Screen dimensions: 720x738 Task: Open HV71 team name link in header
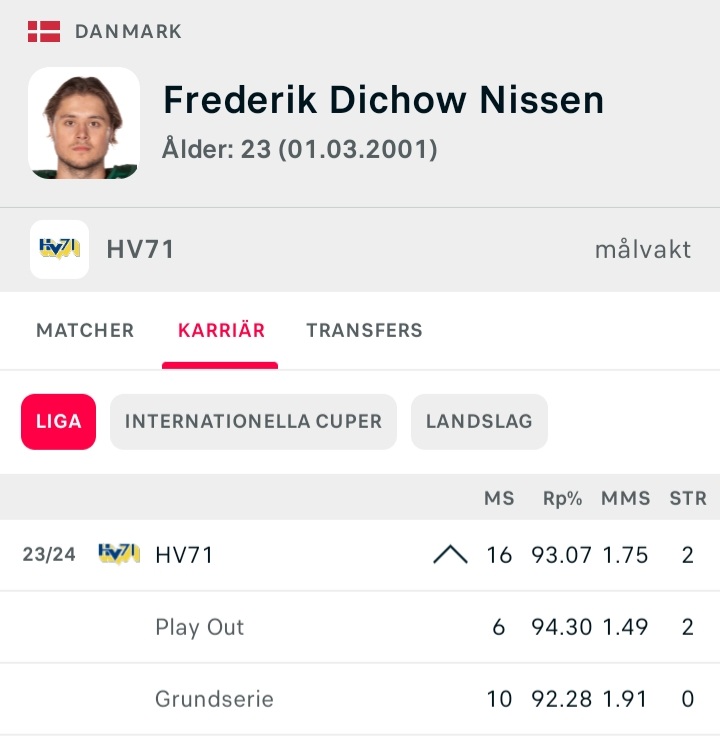140,249
